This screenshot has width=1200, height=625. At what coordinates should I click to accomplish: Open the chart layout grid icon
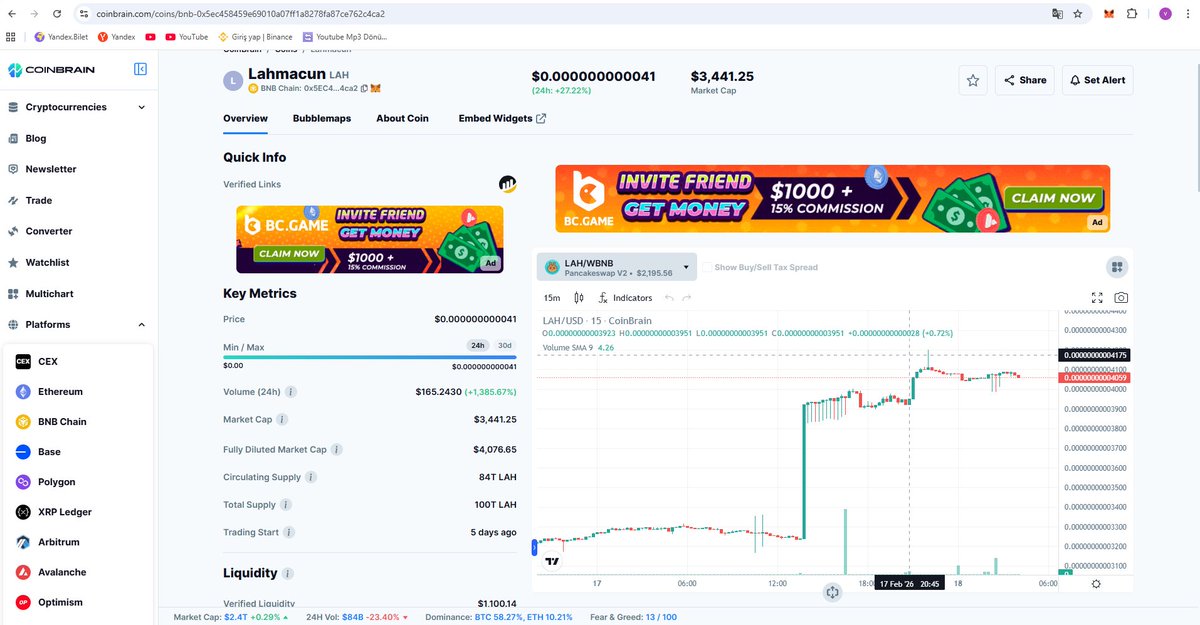coord(1117,267)
